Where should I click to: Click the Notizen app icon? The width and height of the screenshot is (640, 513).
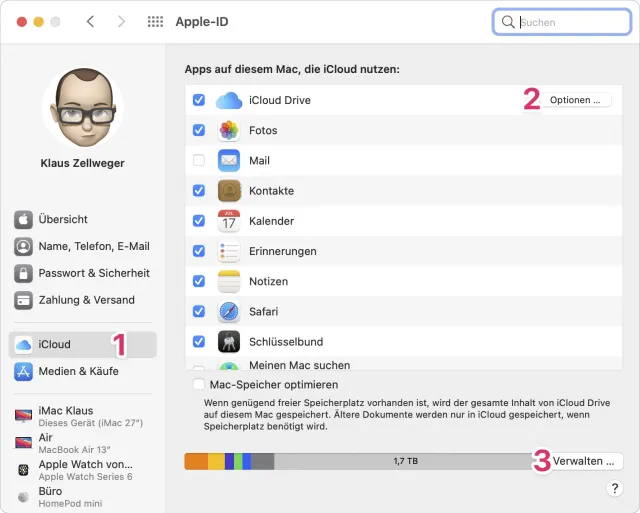coord(229,281)
